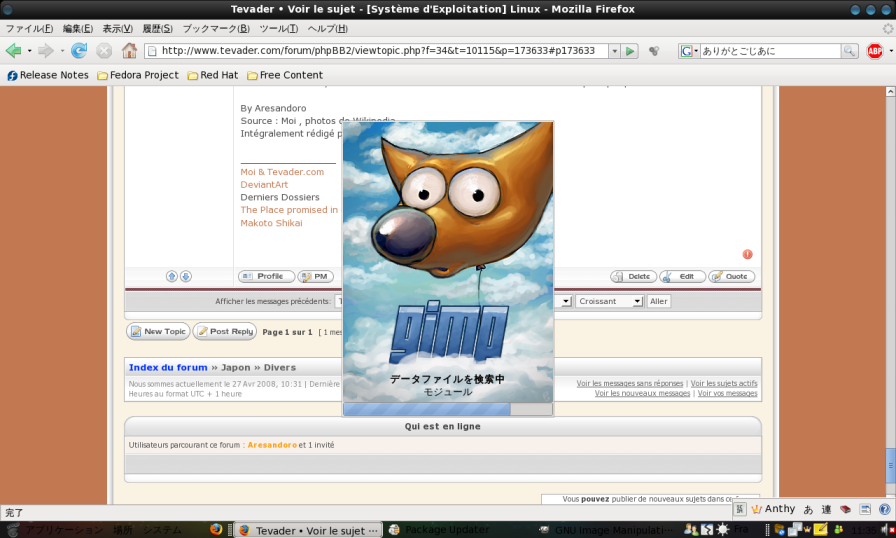The width and height of the screenshot is (896, 538).
Task: Click the Delete post button
Action: (633, 276)
